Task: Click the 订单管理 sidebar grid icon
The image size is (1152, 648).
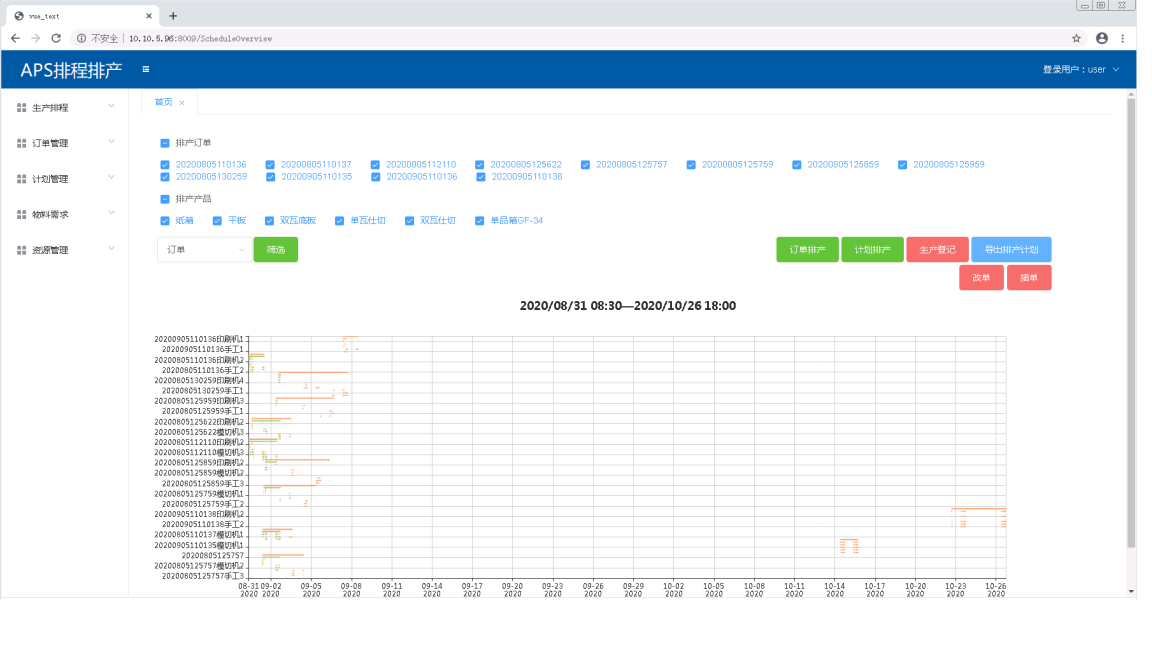Action: click(x=22, y=143)
